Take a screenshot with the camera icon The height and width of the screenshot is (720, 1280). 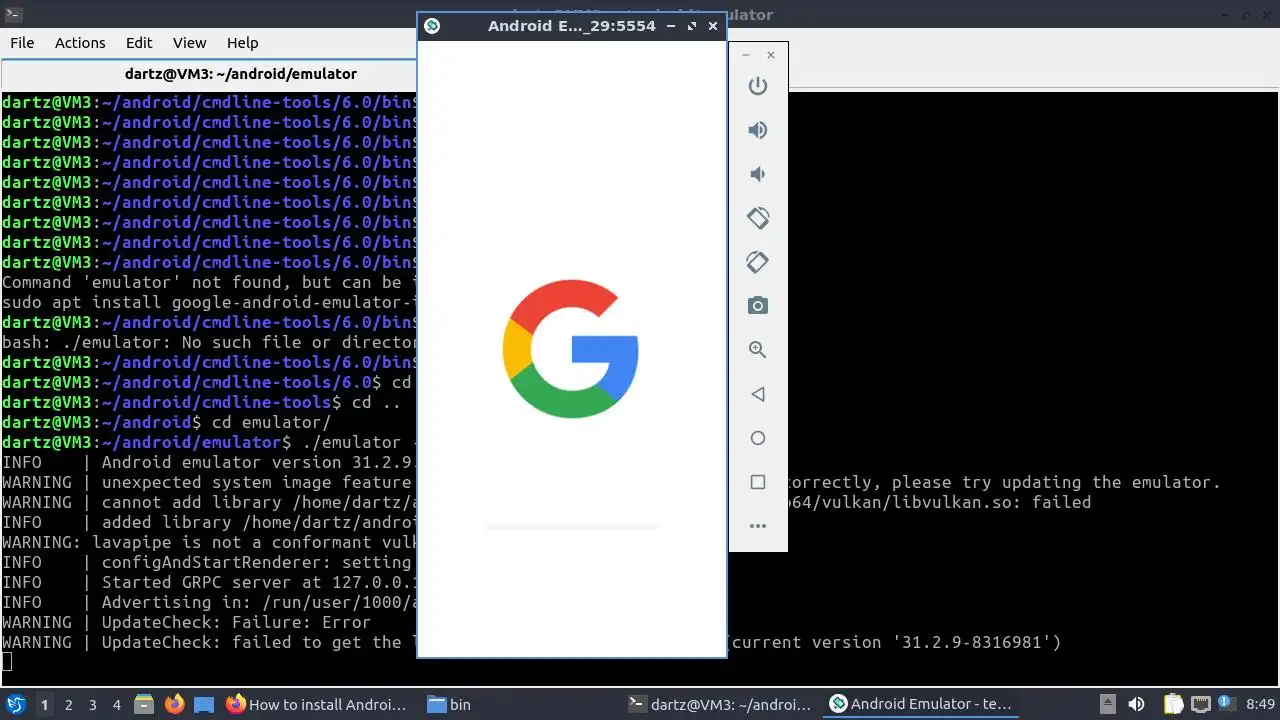[x=758, y=306]
